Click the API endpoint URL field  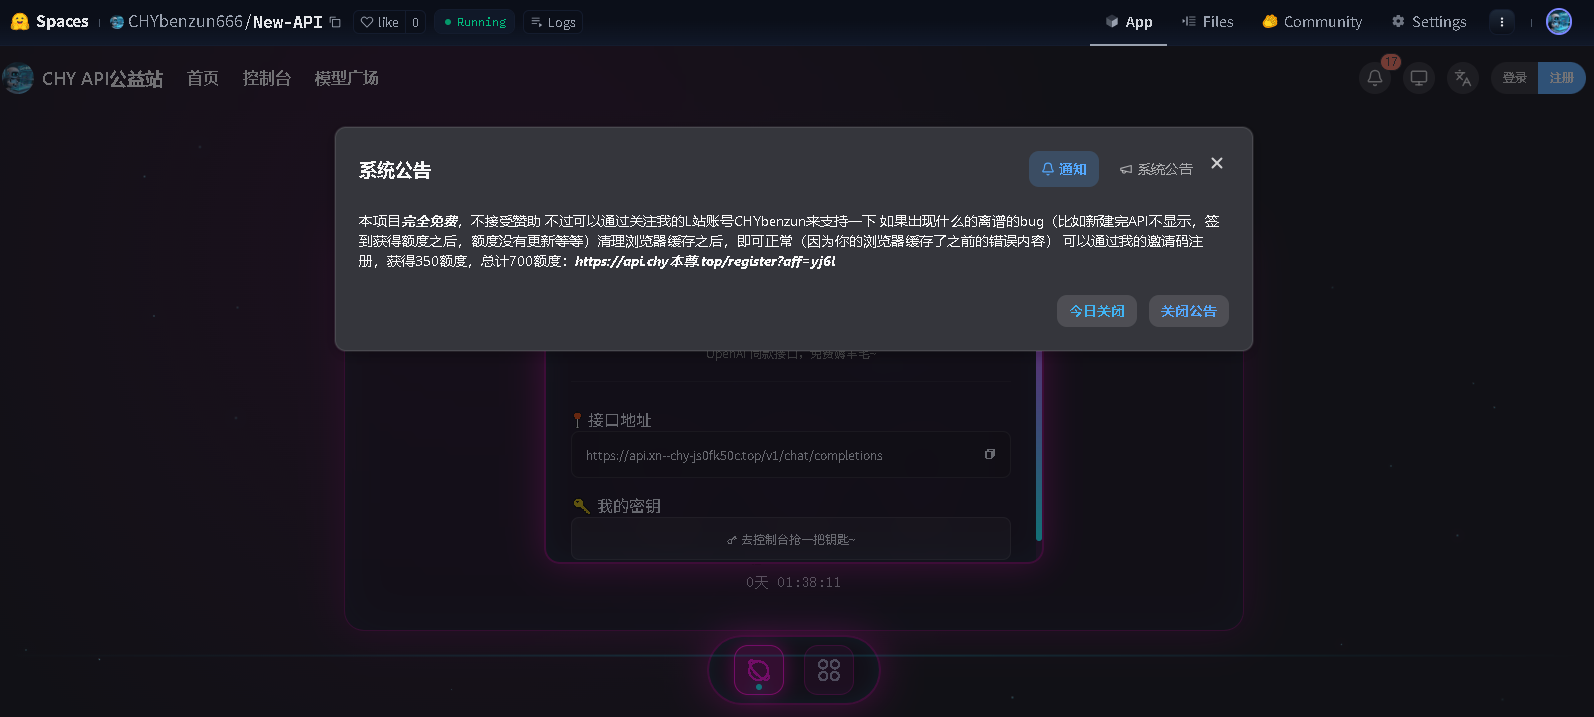[x=790, y=455]
